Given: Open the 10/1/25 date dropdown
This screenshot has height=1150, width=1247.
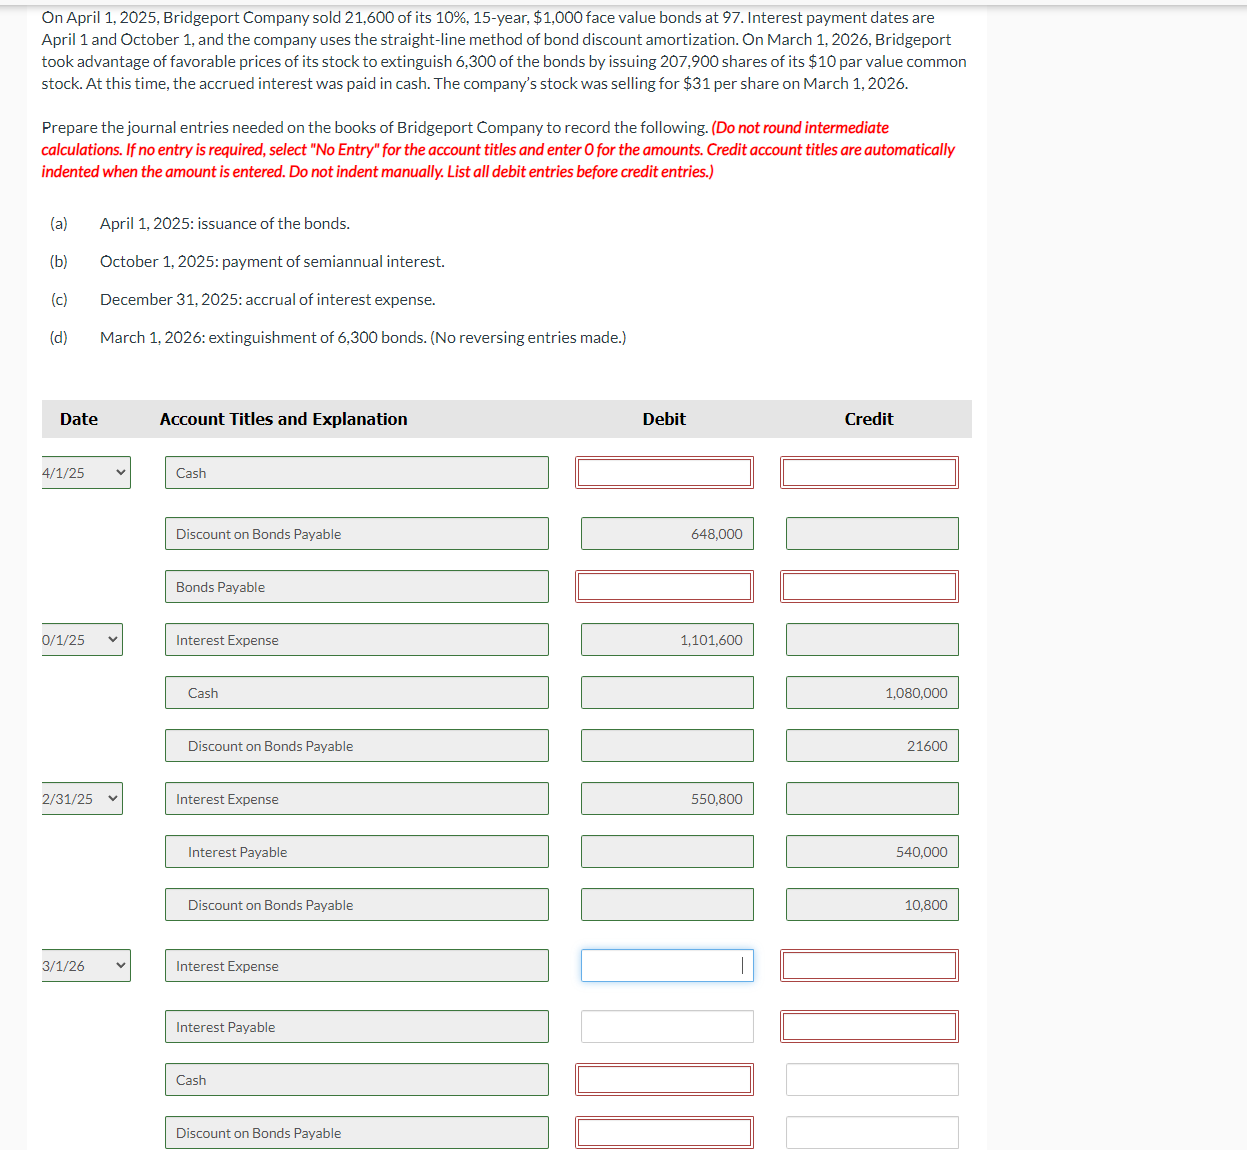Looking at the screenshot, I should (x=82, y=640).
